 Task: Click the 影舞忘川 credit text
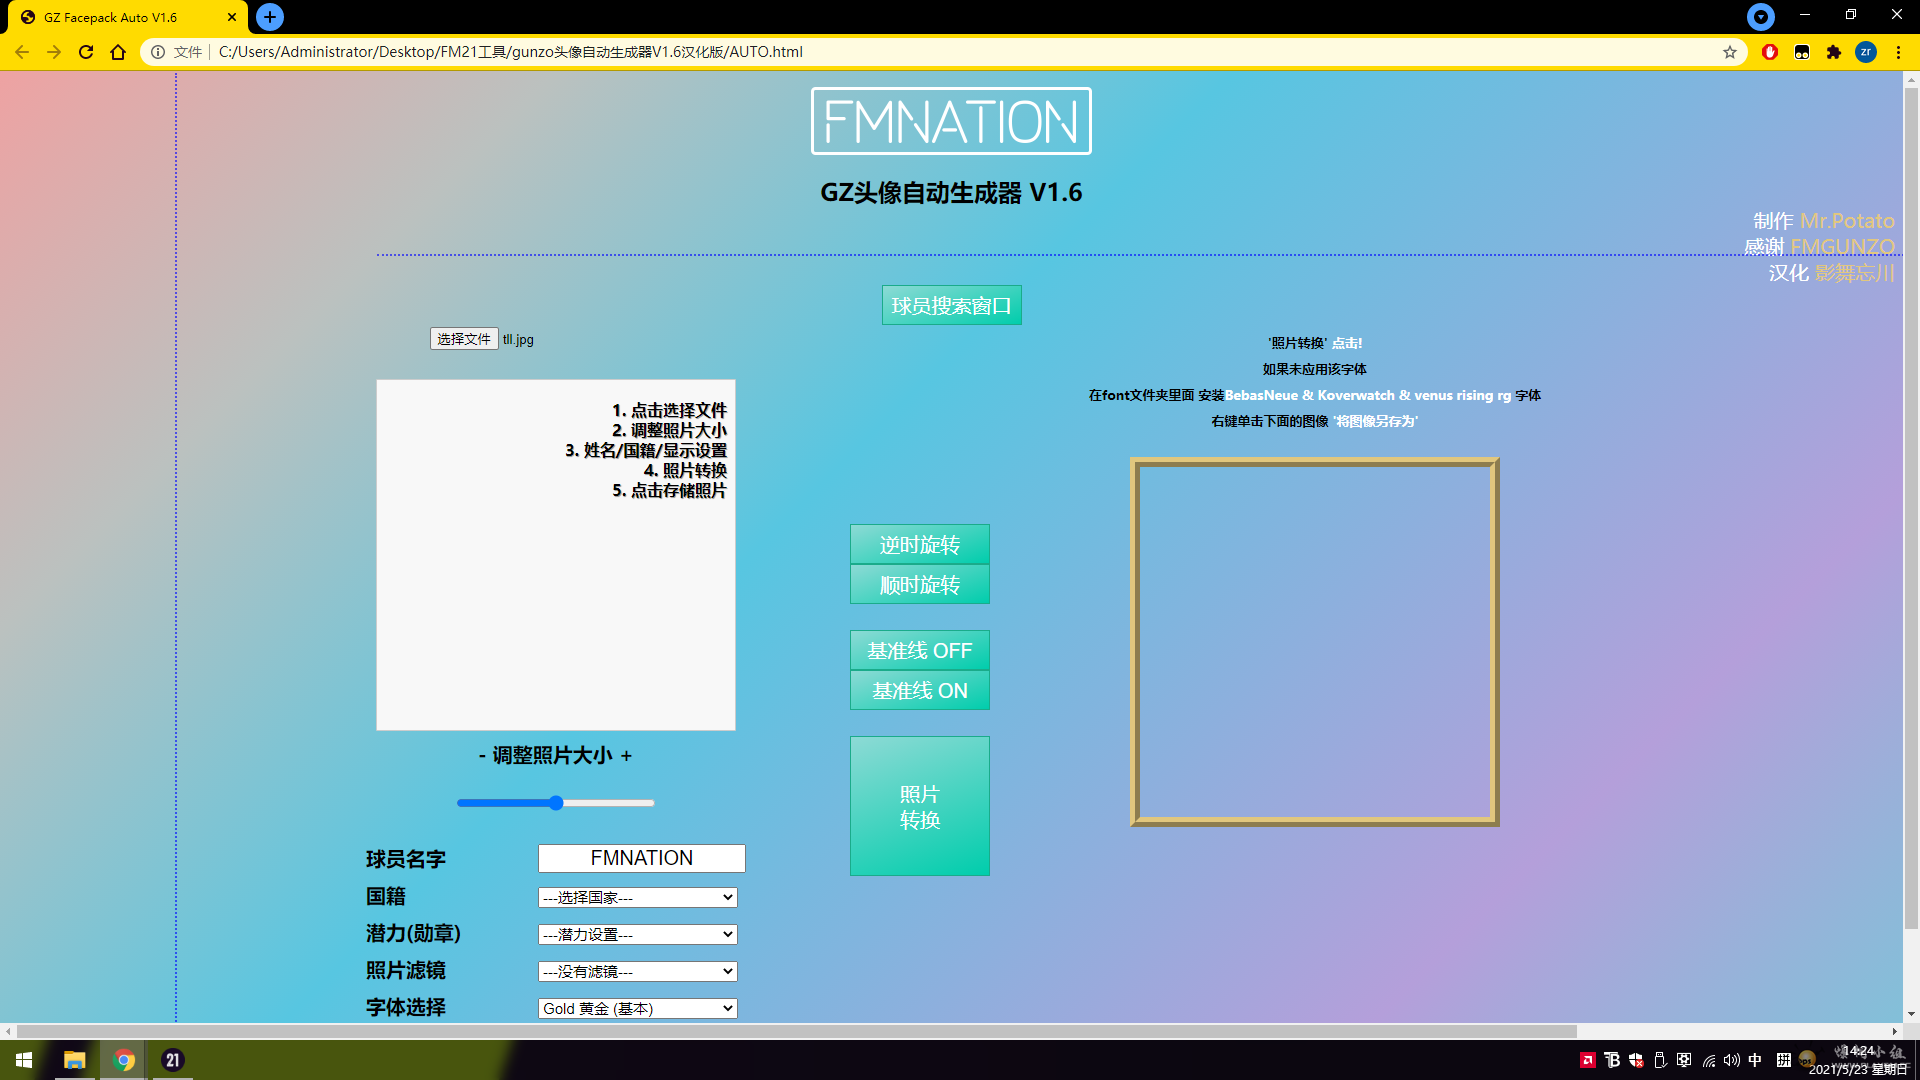pos(1854,273)
